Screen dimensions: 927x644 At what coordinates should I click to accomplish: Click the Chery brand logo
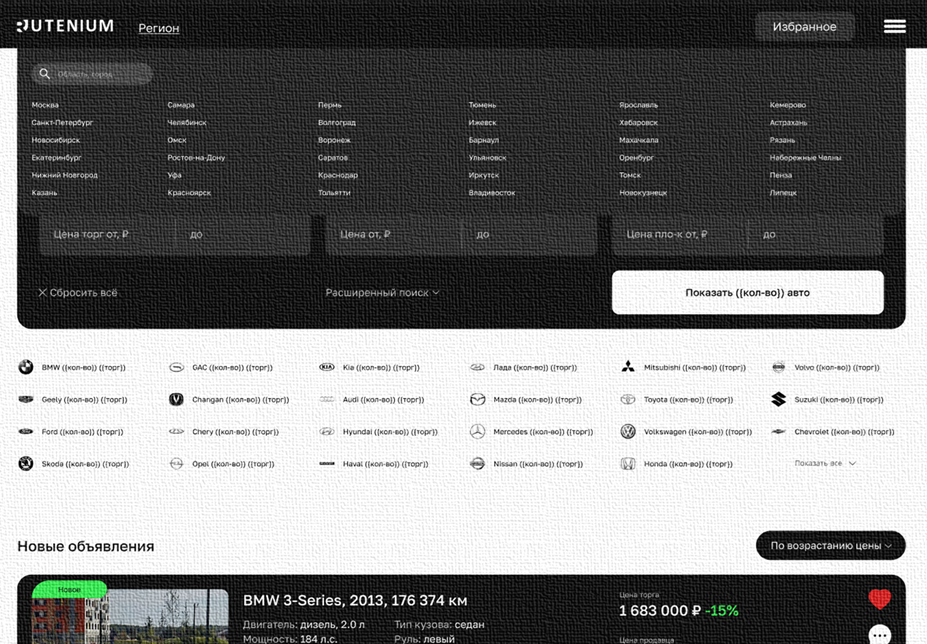(x=176, y=432)
